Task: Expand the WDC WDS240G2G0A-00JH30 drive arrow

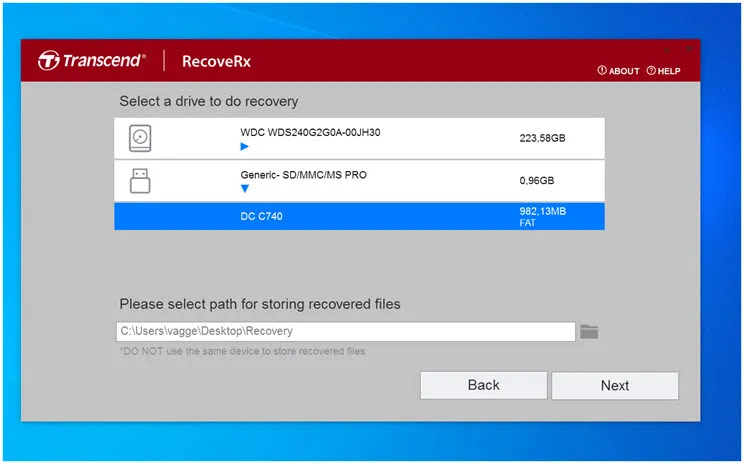Action: pyautogui.click(x=244, y=147)
